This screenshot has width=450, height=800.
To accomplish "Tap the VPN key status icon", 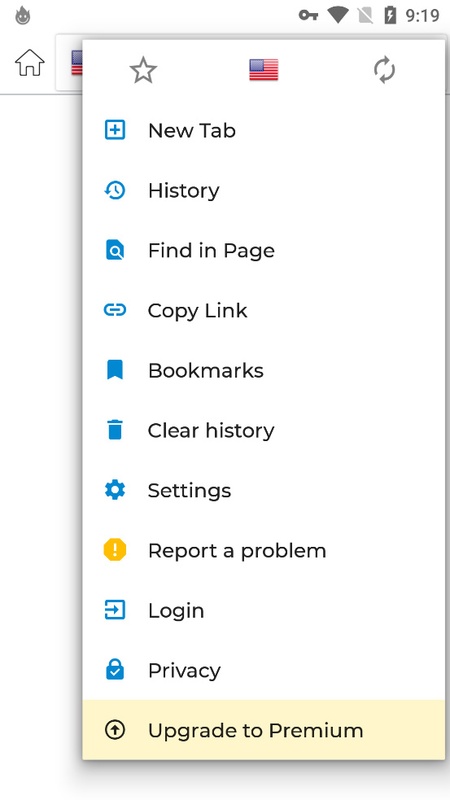I will pos(308,15).
